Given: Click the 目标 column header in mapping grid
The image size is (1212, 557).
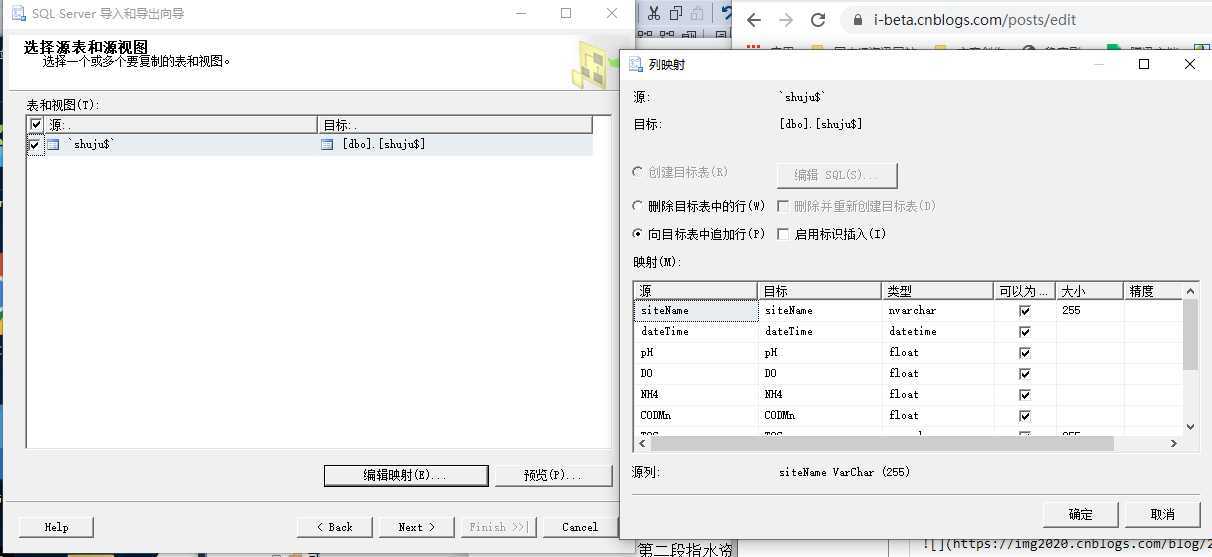Looking at the screenshot, I should pos(820,291).
